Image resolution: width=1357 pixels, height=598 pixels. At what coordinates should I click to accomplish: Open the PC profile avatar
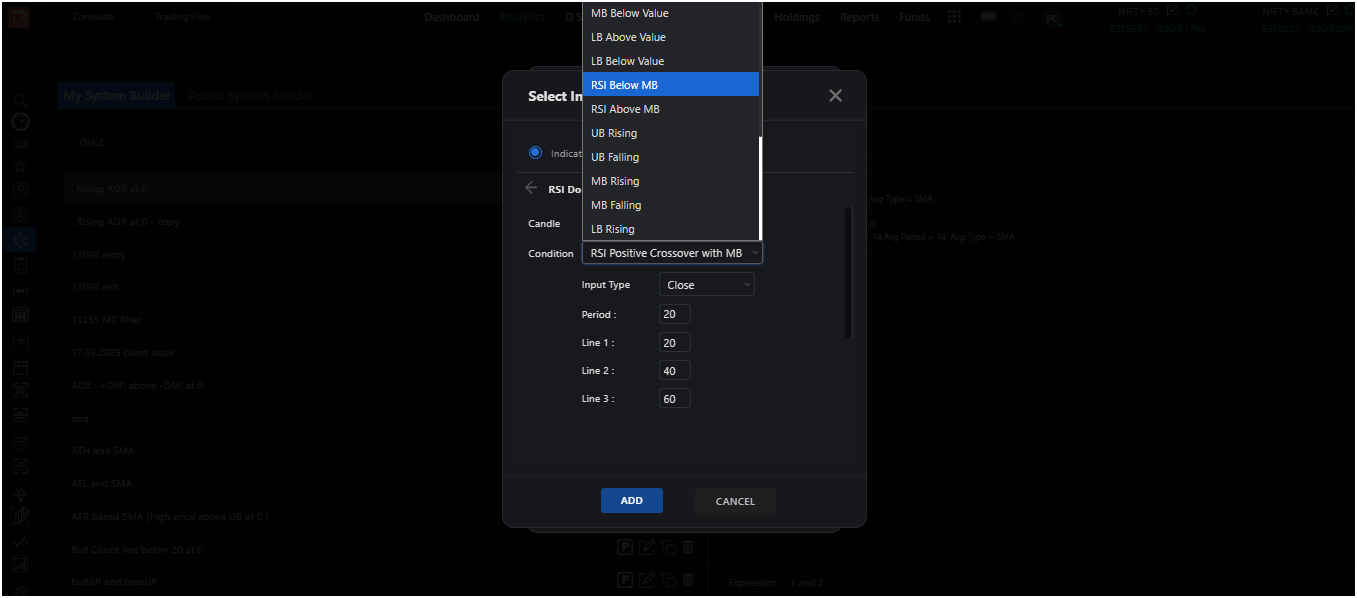tap(1053, 18)
